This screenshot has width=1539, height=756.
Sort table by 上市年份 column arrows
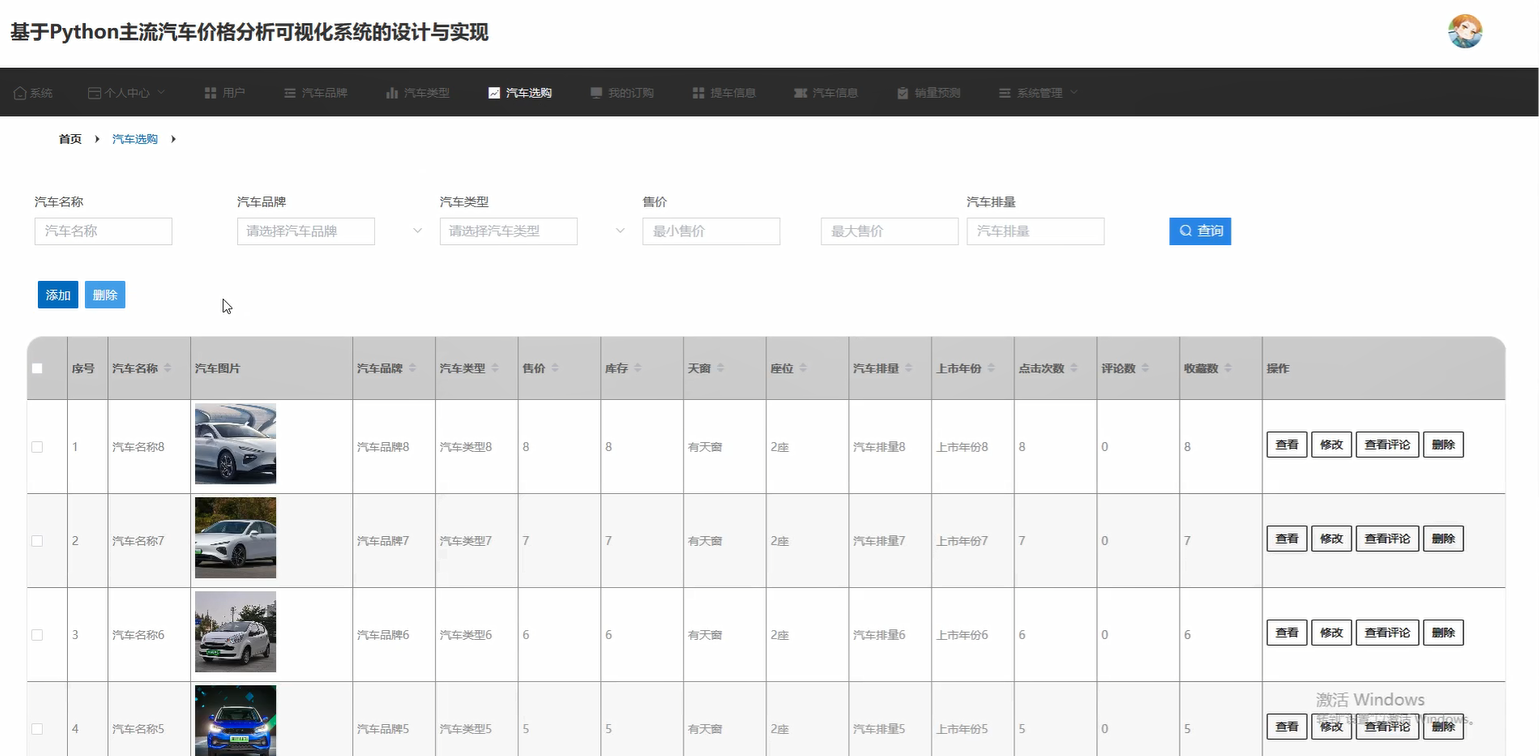click(x=992, y=368)
